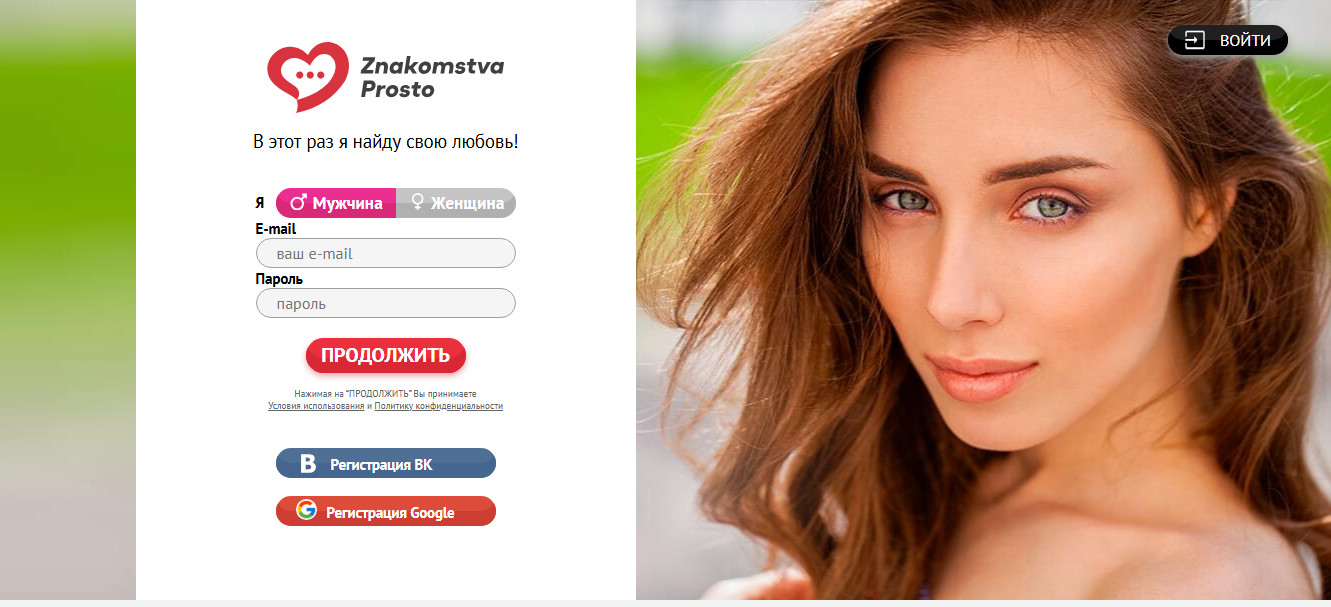This screenshot has width=1331, height=607.
Task: Click the woman's portrait photo
Action: 983,300
